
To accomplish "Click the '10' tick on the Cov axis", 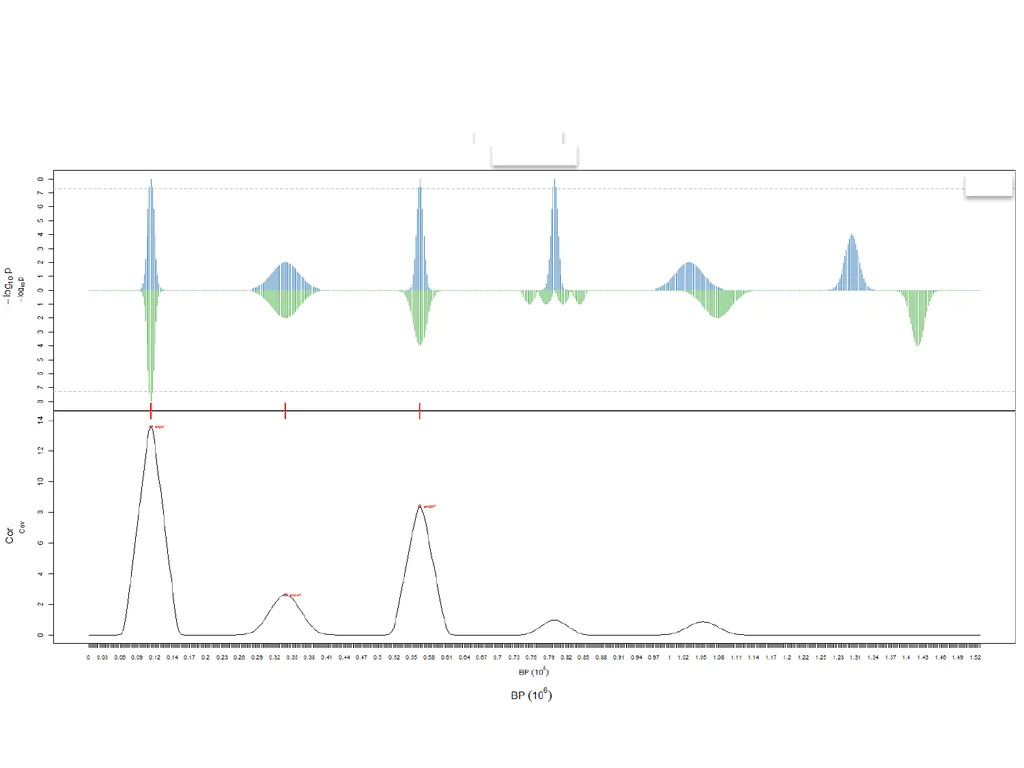I will tap(40, 481).
